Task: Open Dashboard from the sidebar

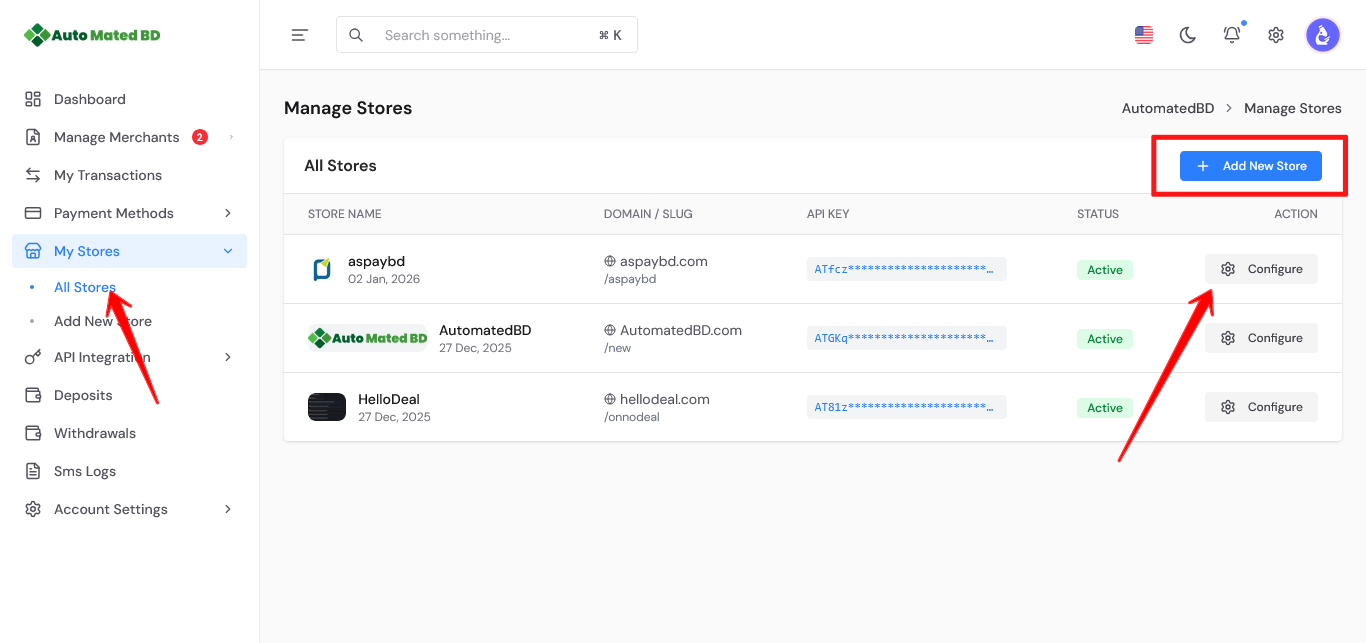Action: pyautogui.click(x=89, y=99)
